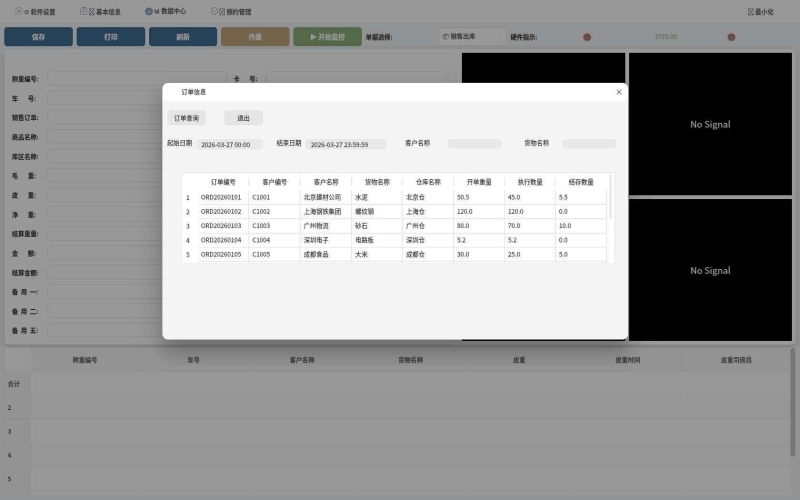Close the 订单信息 dialog with the X
This screenshot has height=500, width=800.
(619, 92)
